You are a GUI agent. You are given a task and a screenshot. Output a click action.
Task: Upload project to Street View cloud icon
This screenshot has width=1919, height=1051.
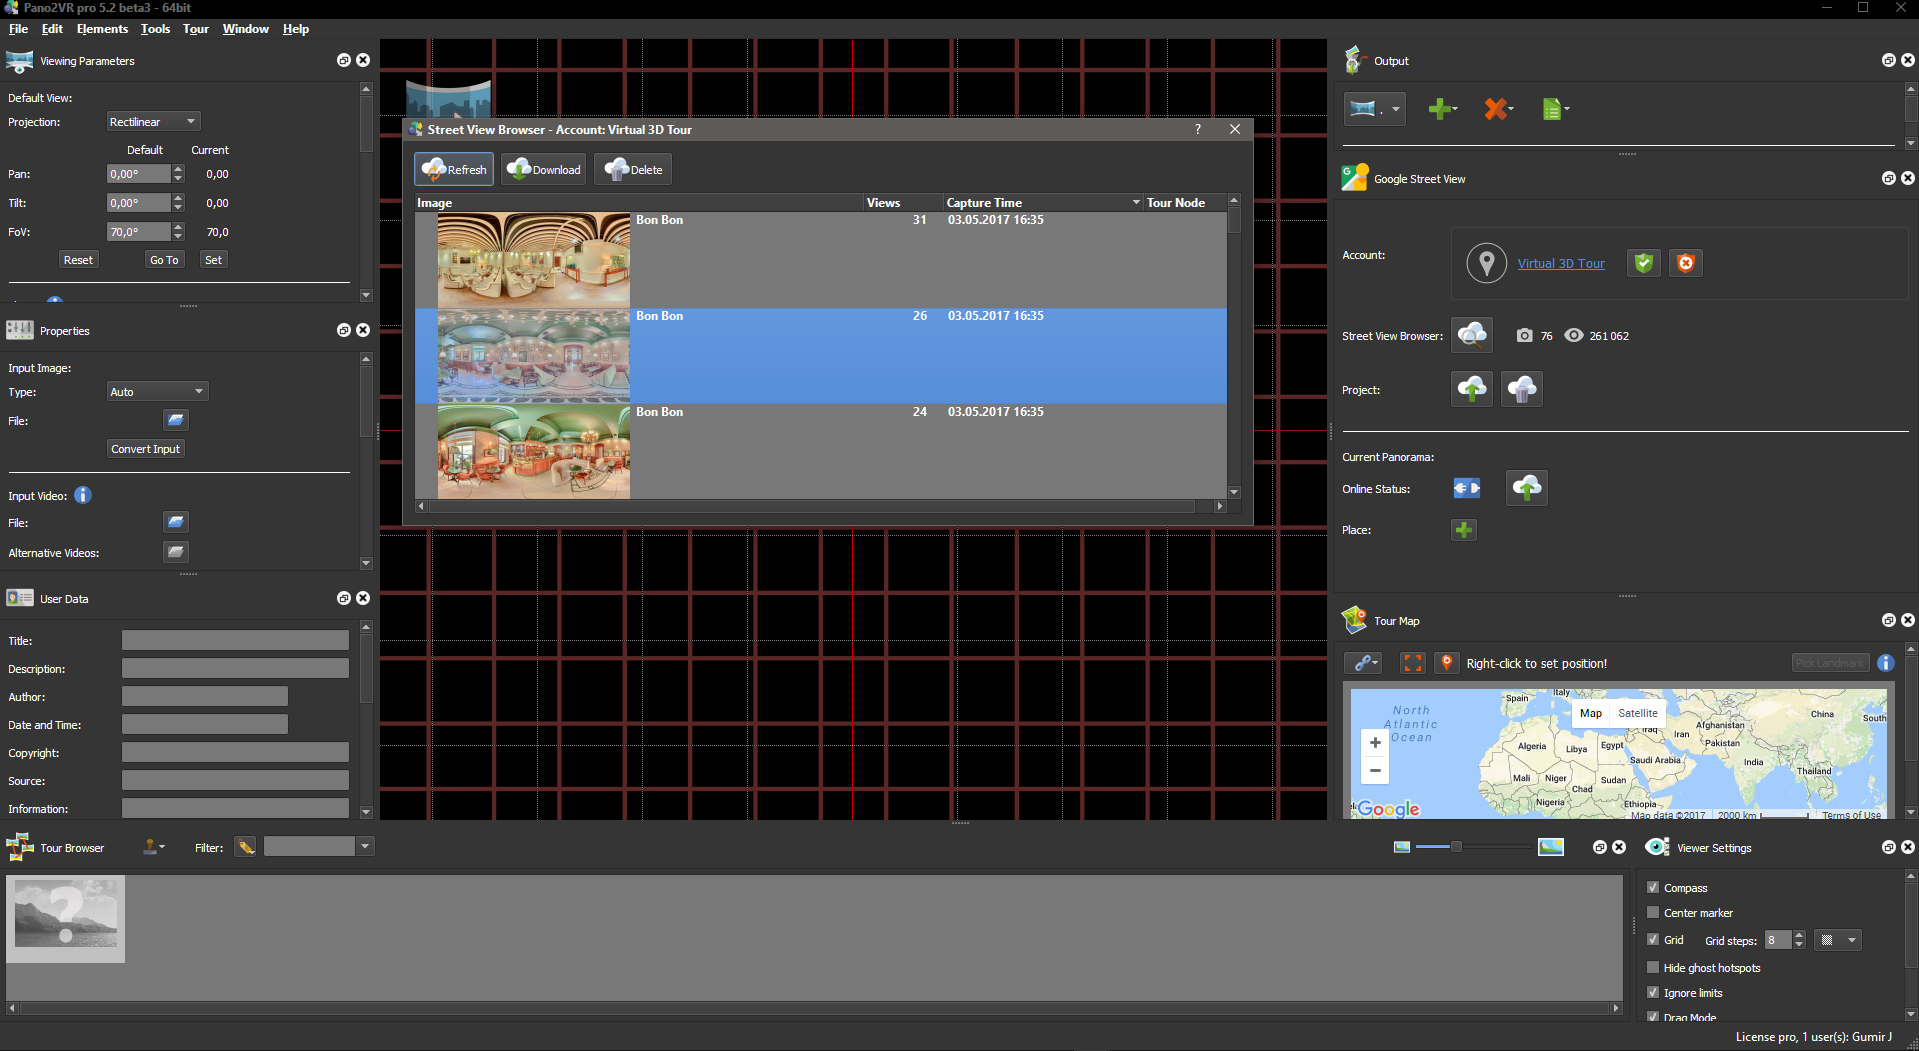coord(1472,389)
